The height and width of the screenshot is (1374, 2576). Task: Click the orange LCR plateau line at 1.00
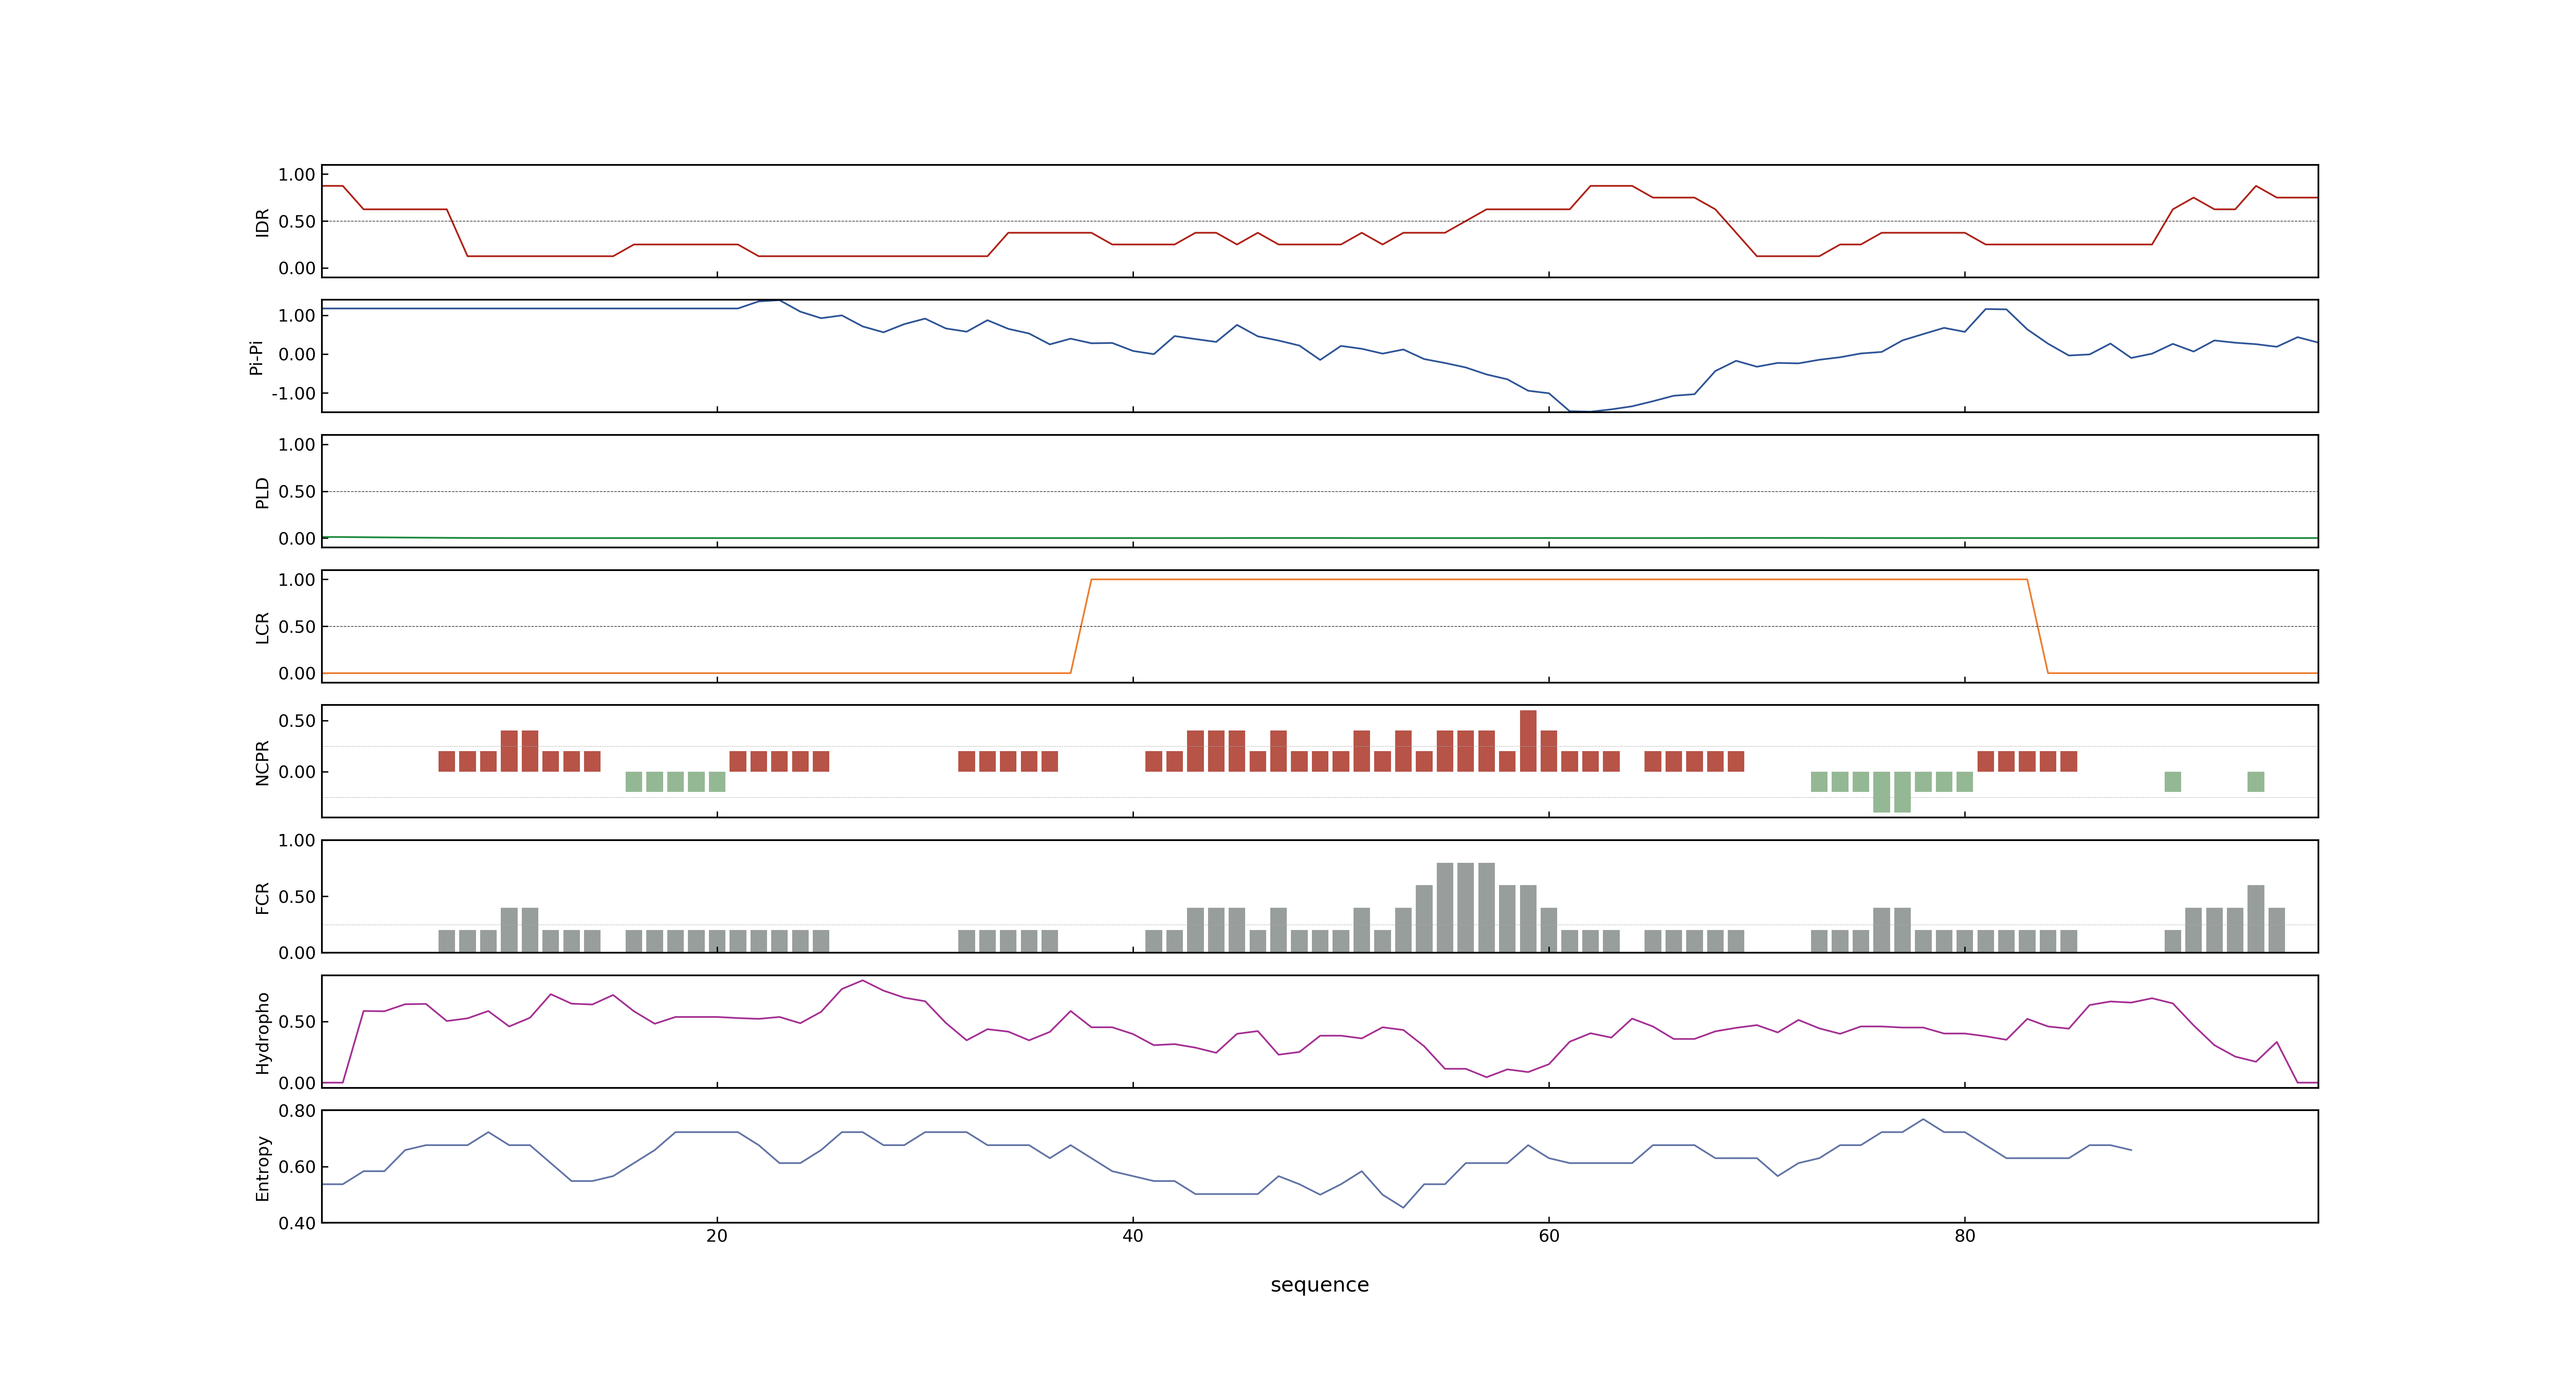coord(1559,579)
